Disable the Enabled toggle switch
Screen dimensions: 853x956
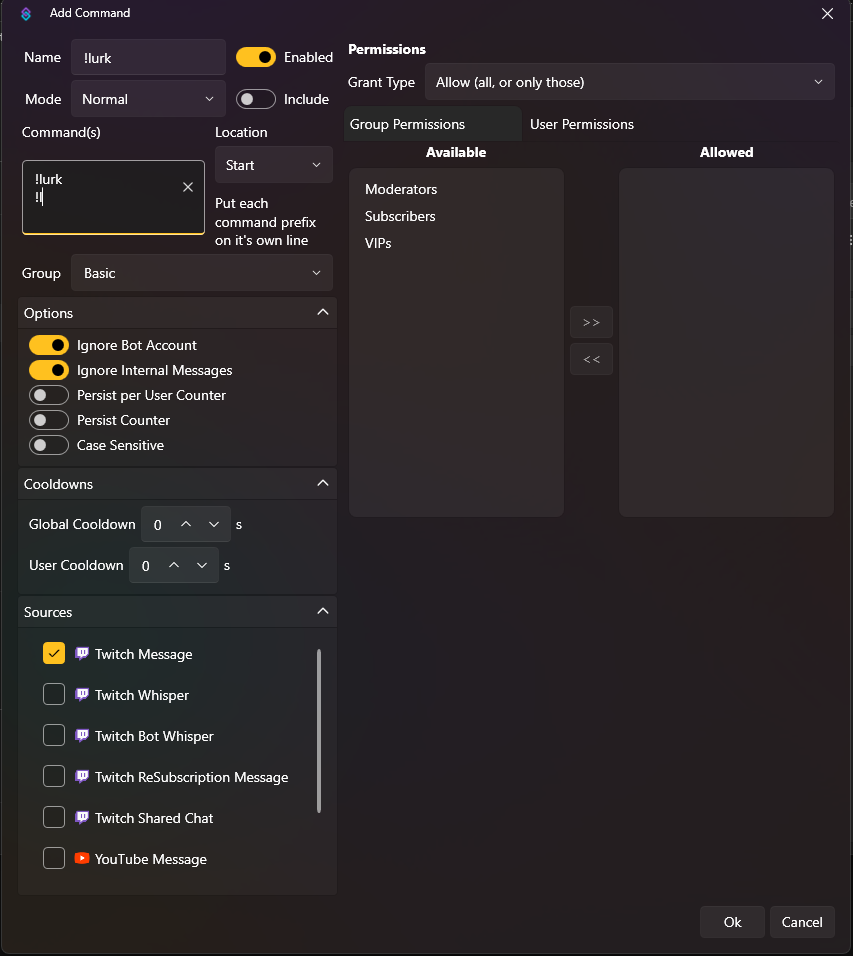pos(256,57)
